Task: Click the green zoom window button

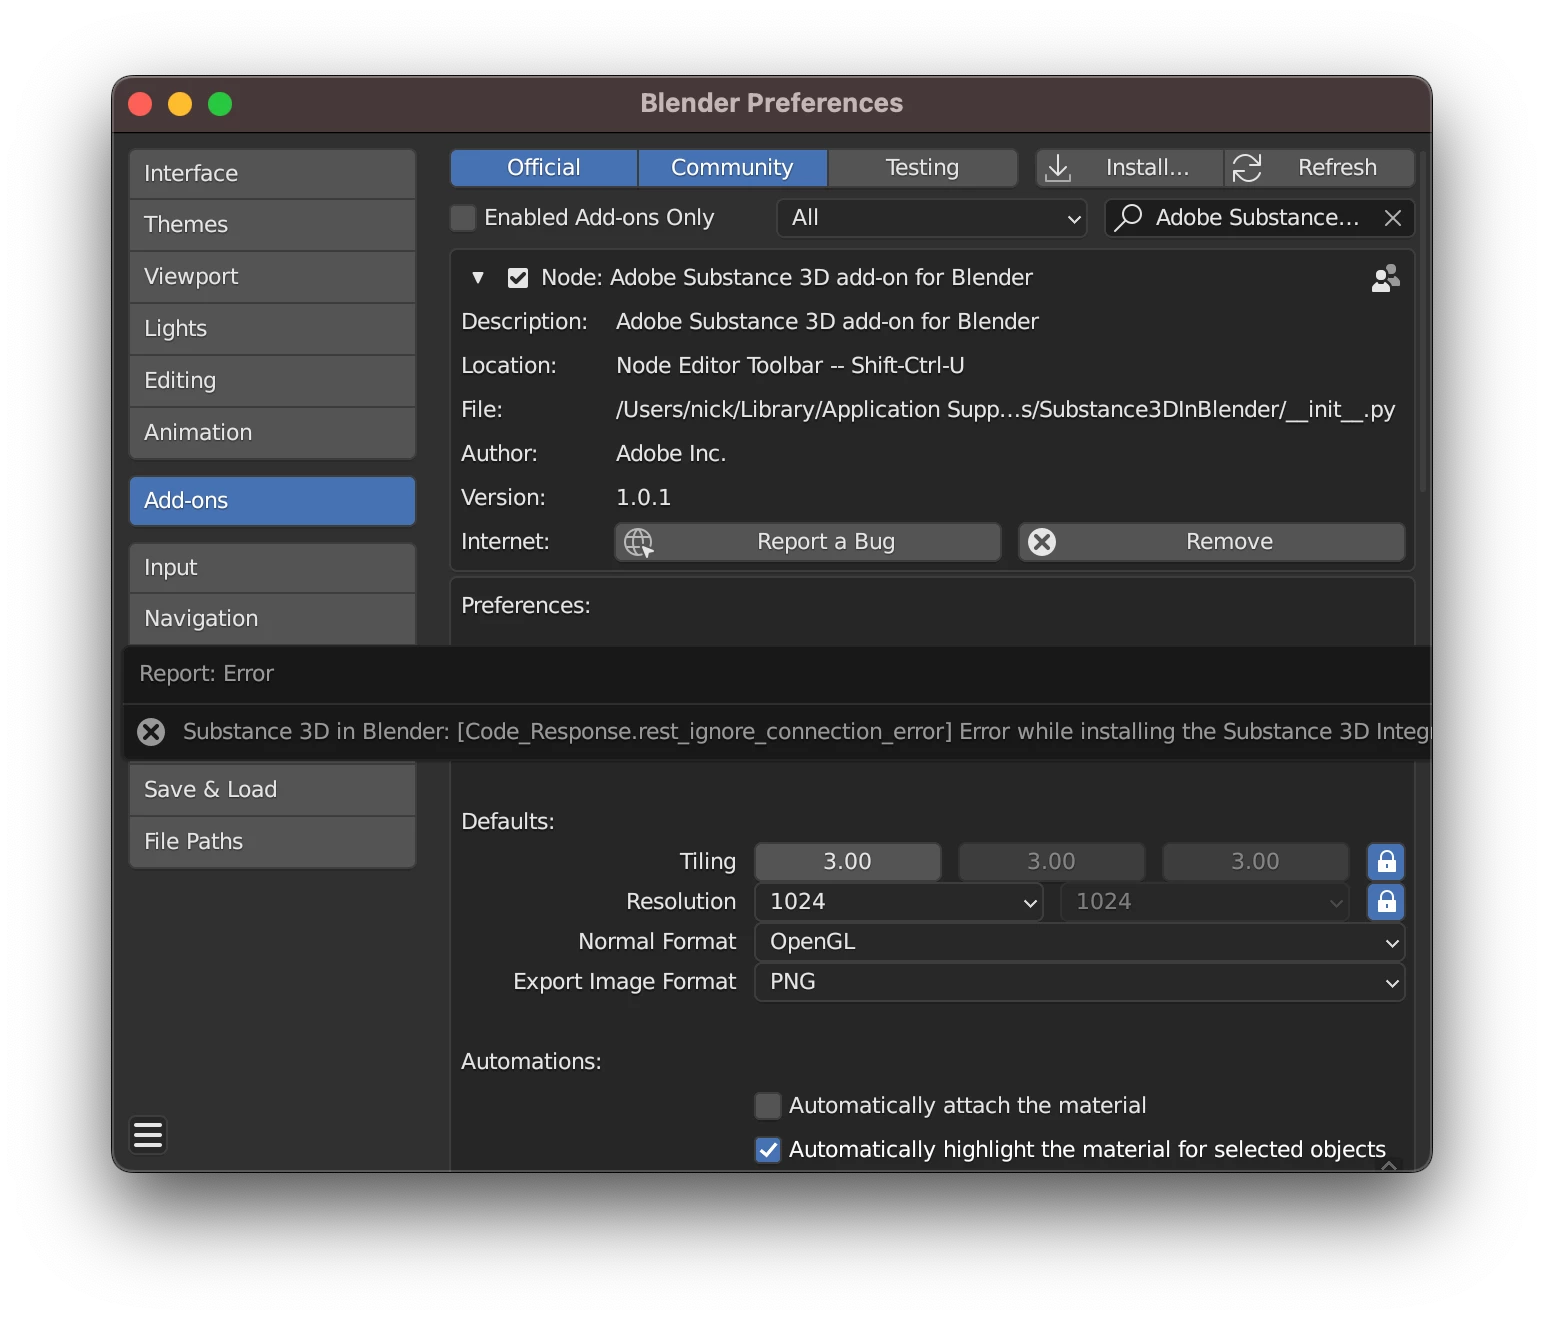Action: (x=220, y=104)
